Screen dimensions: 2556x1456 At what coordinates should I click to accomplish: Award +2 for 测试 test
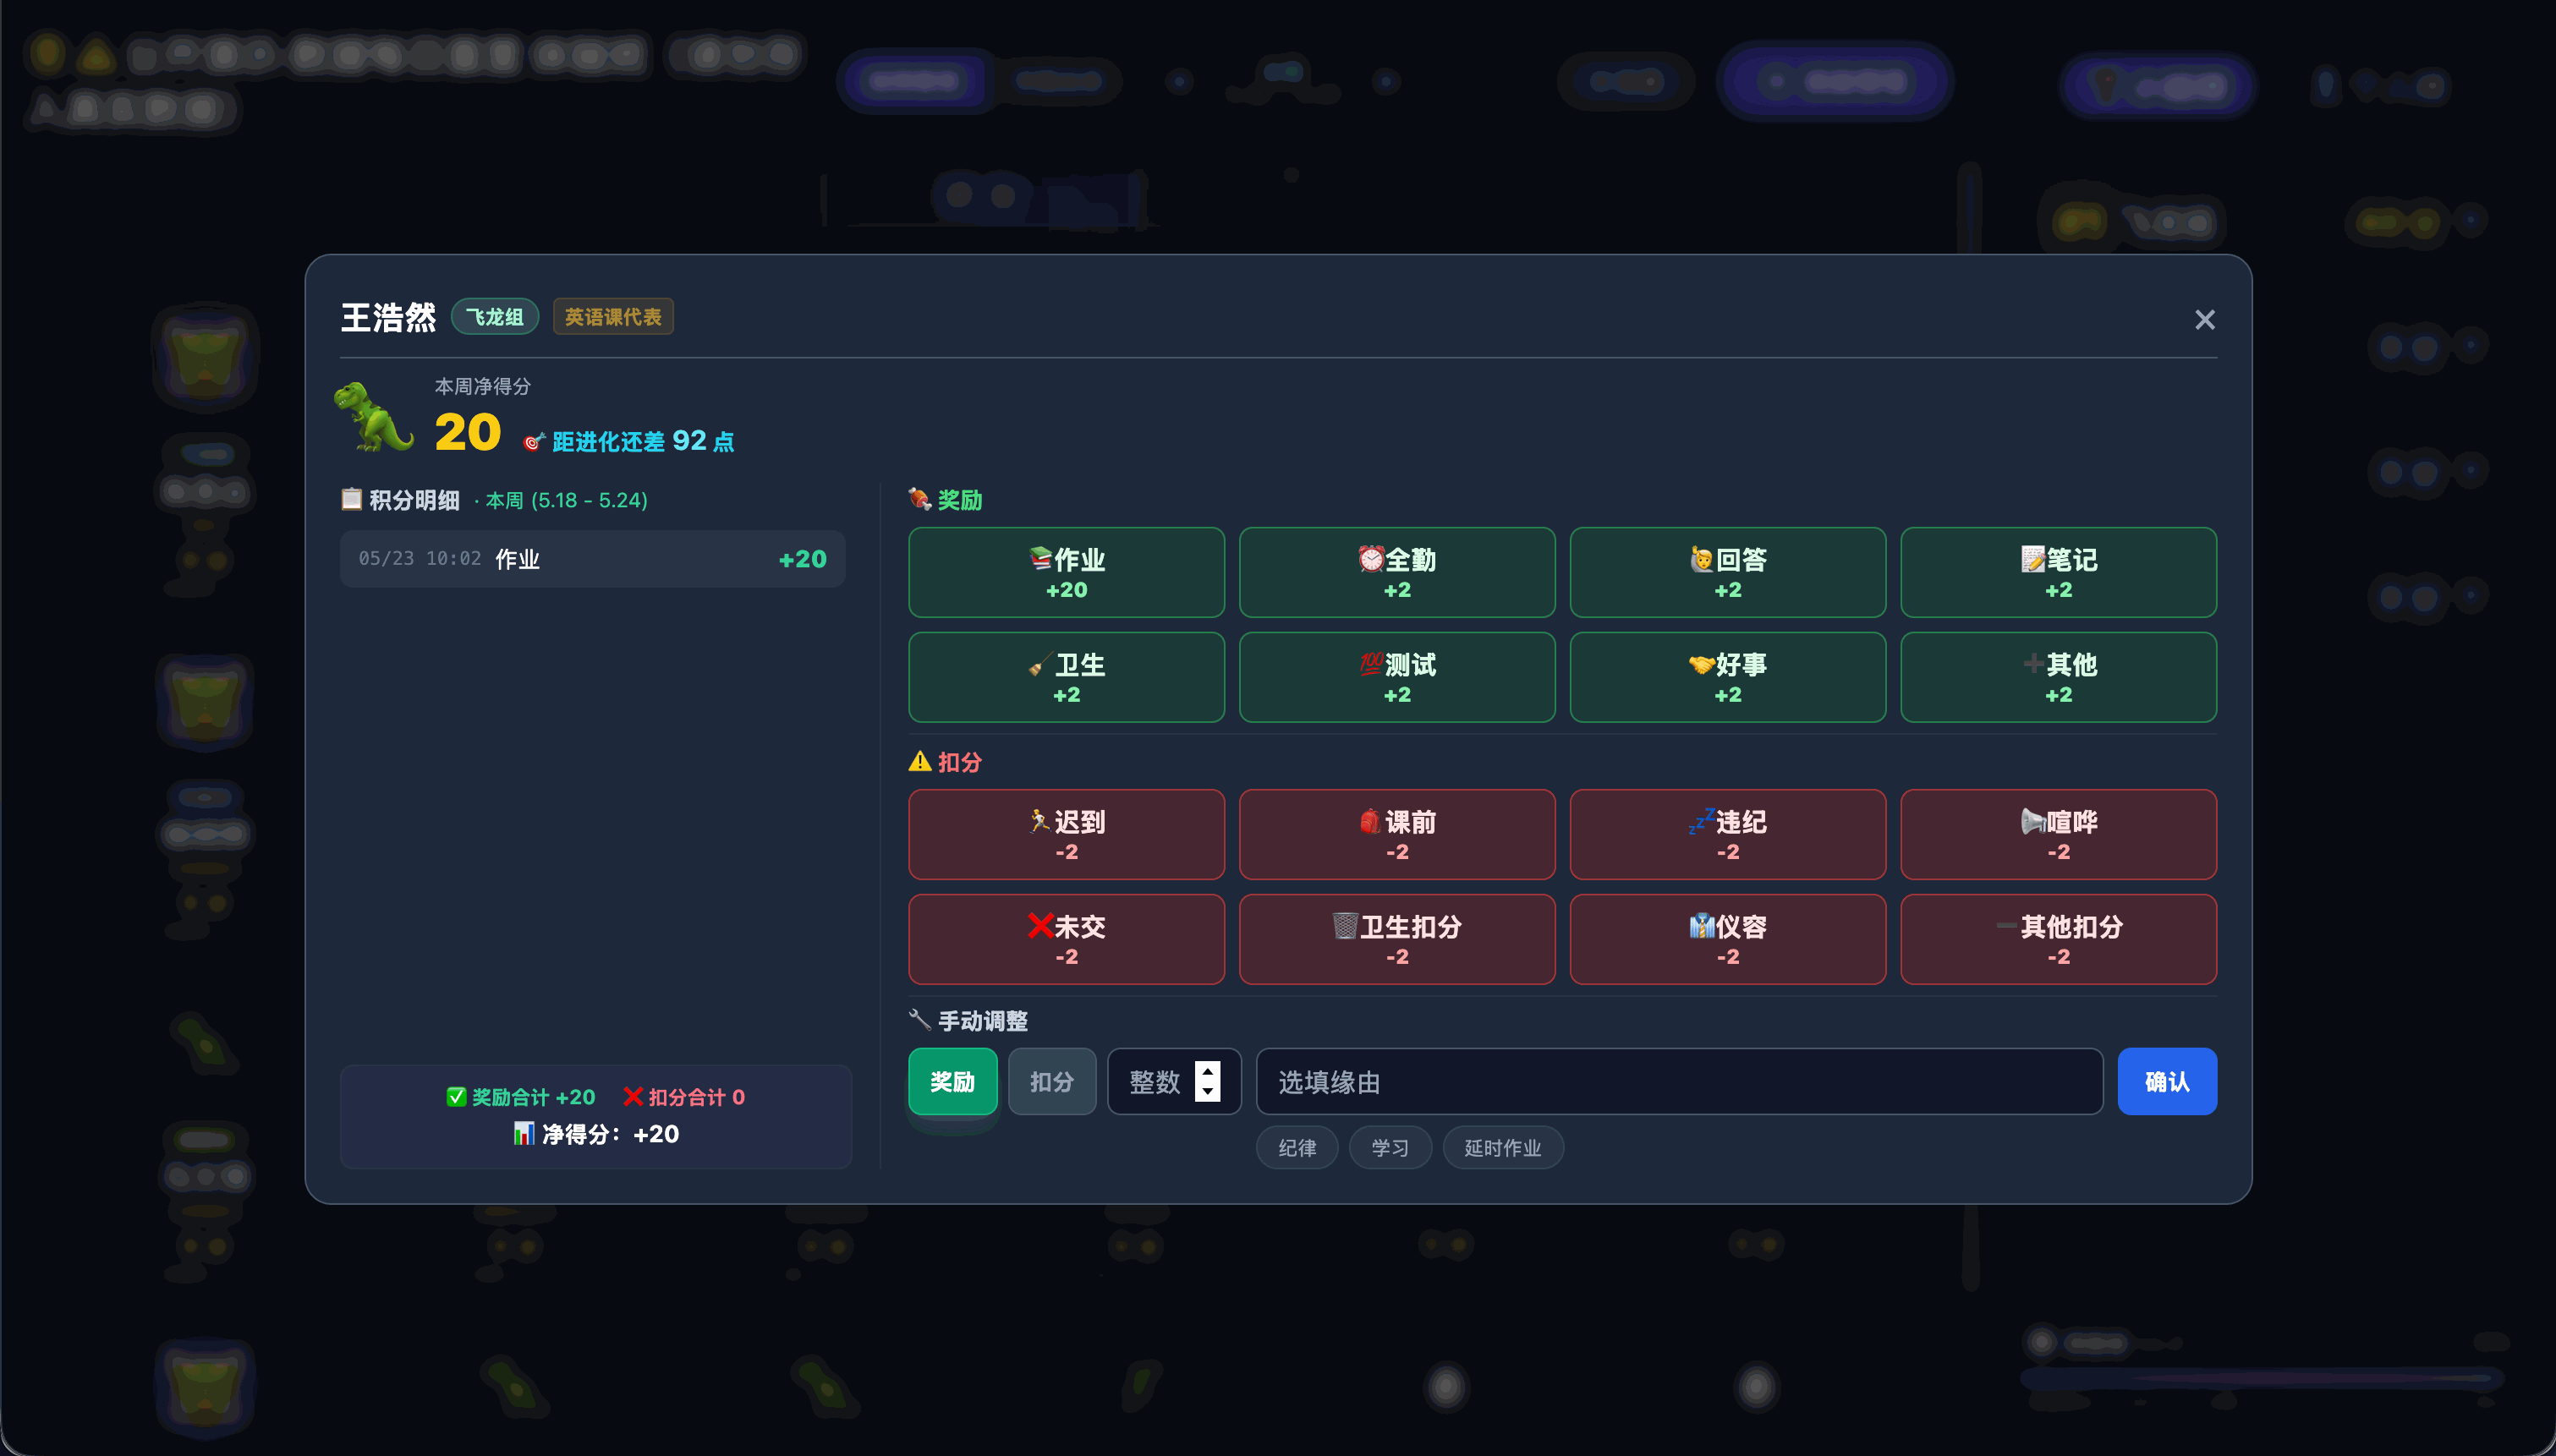tap(1397, 677)
